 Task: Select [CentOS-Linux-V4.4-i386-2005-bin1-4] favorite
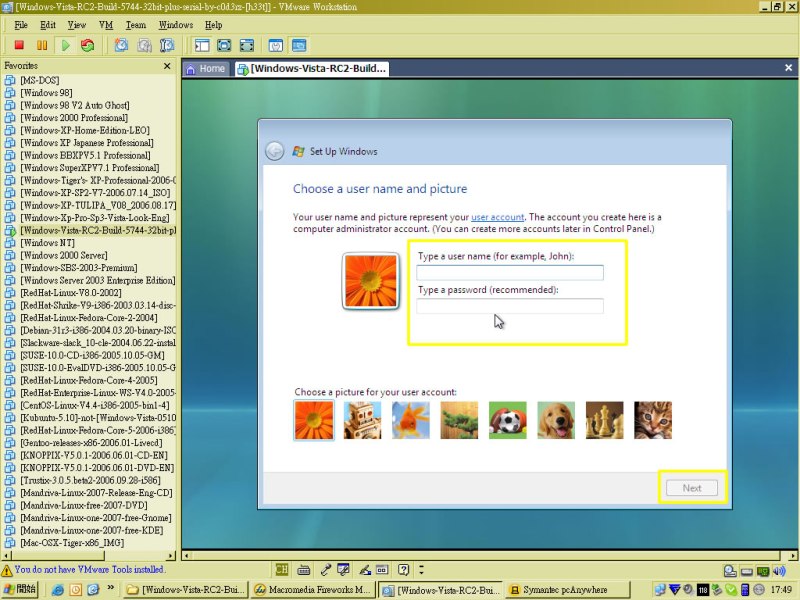tap(95, 405)
